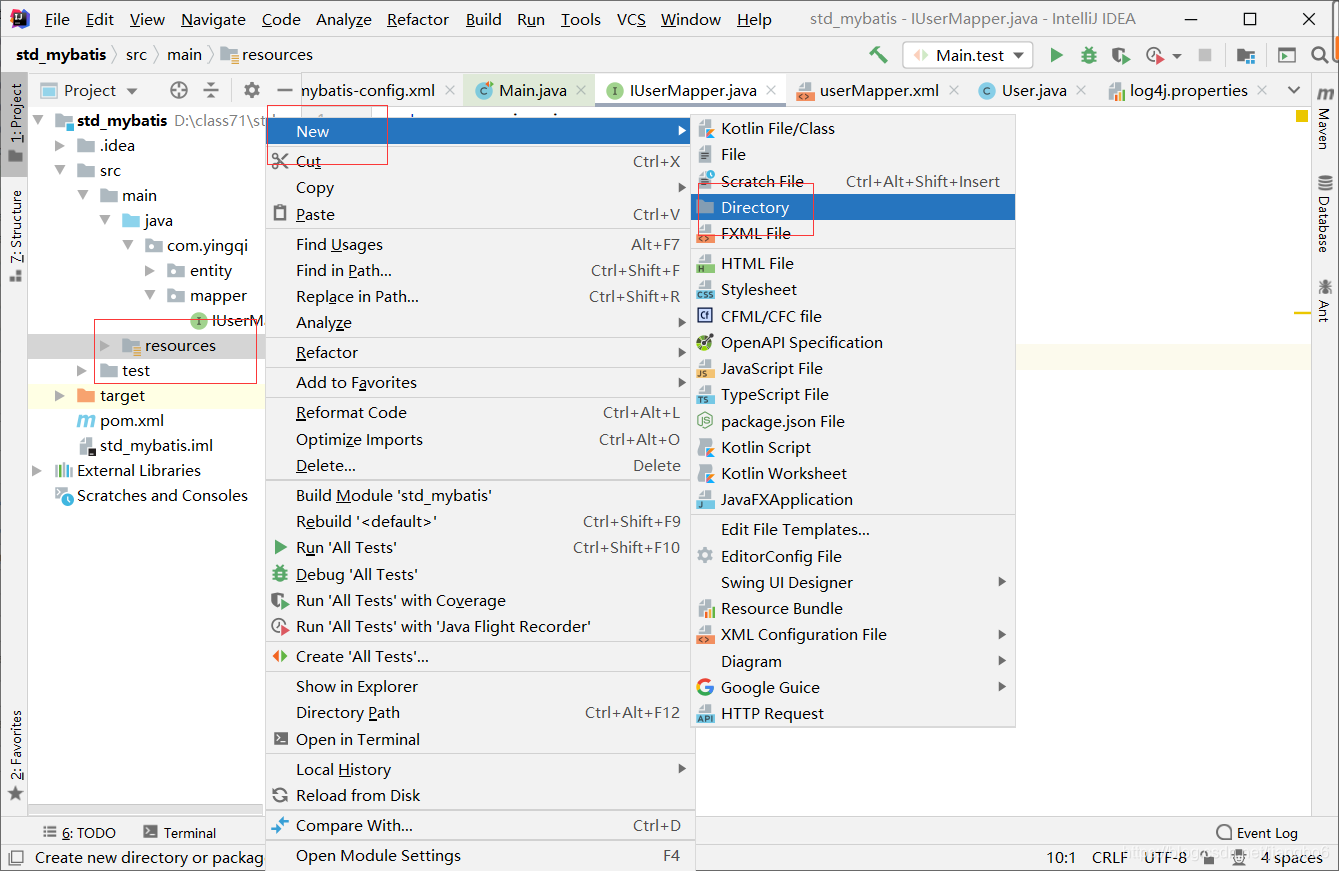Image resolution: width=1339 pixels, height=871 pixels.
Task: Choose Resource Bundle in New submenu
Action: (853, 608)
